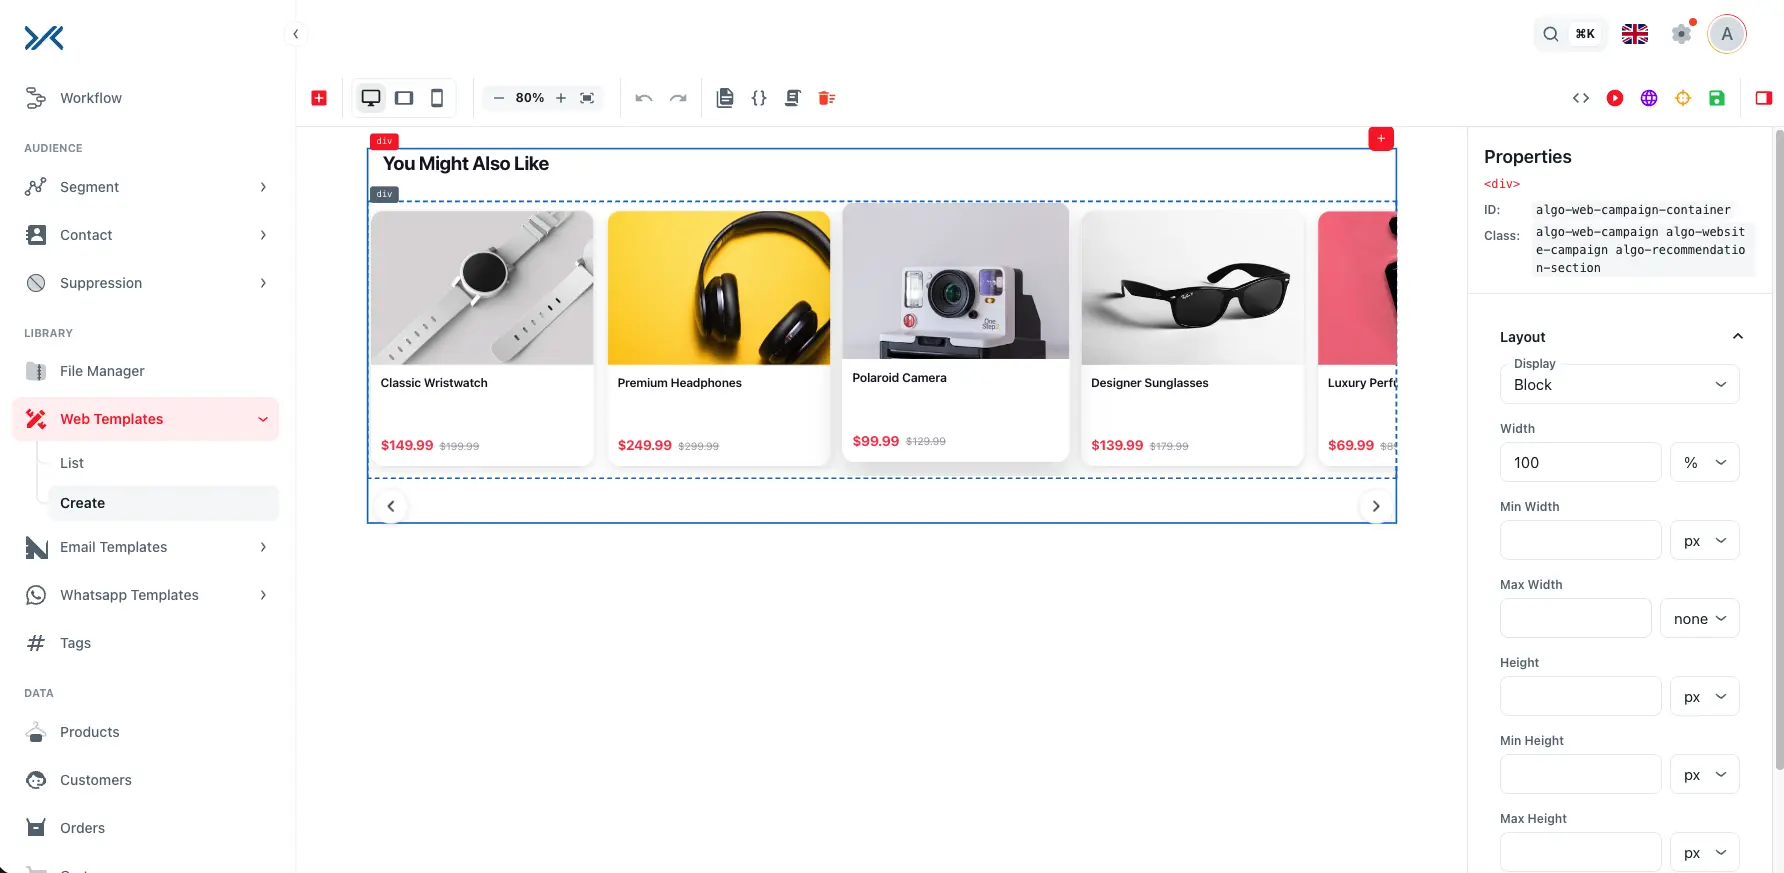
Task: Collapse the Web Templates menu
Action: tap(147, 419)
